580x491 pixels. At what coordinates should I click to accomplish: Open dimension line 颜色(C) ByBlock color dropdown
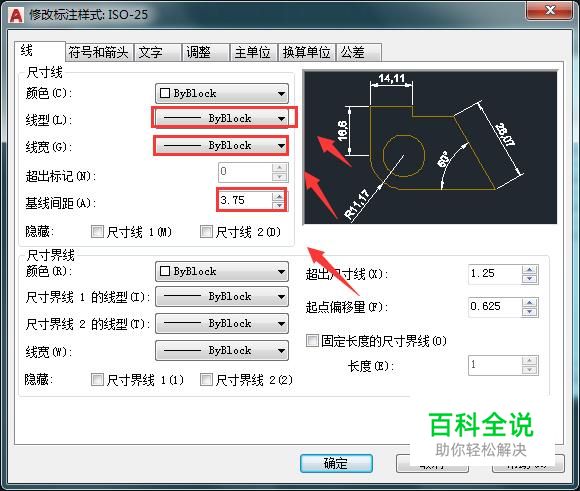[x=222, y=93]
